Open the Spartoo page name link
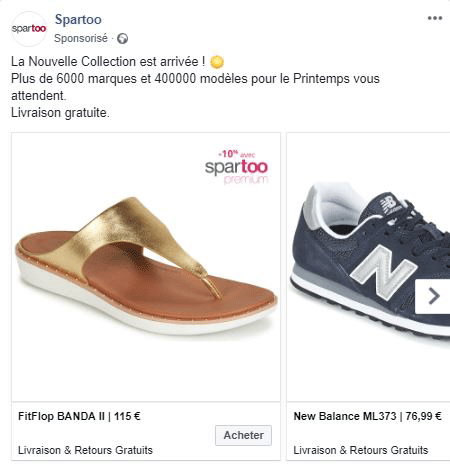The height and width of the screenshot is (465, 450). (78, 19)
